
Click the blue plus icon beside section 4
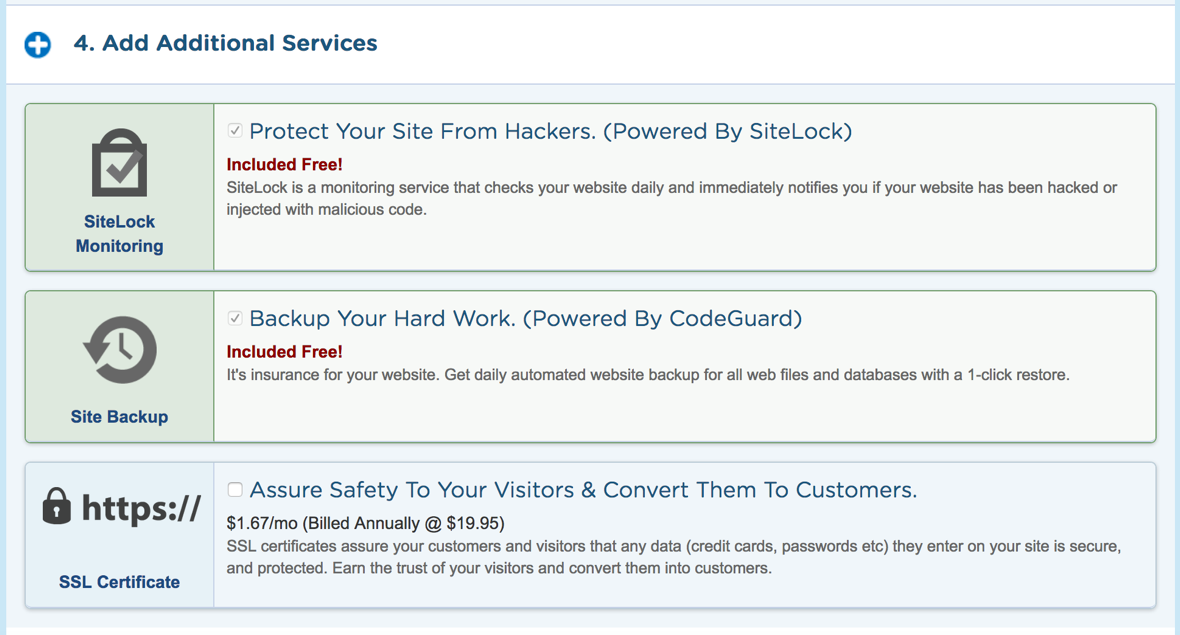tap(38, 44)
